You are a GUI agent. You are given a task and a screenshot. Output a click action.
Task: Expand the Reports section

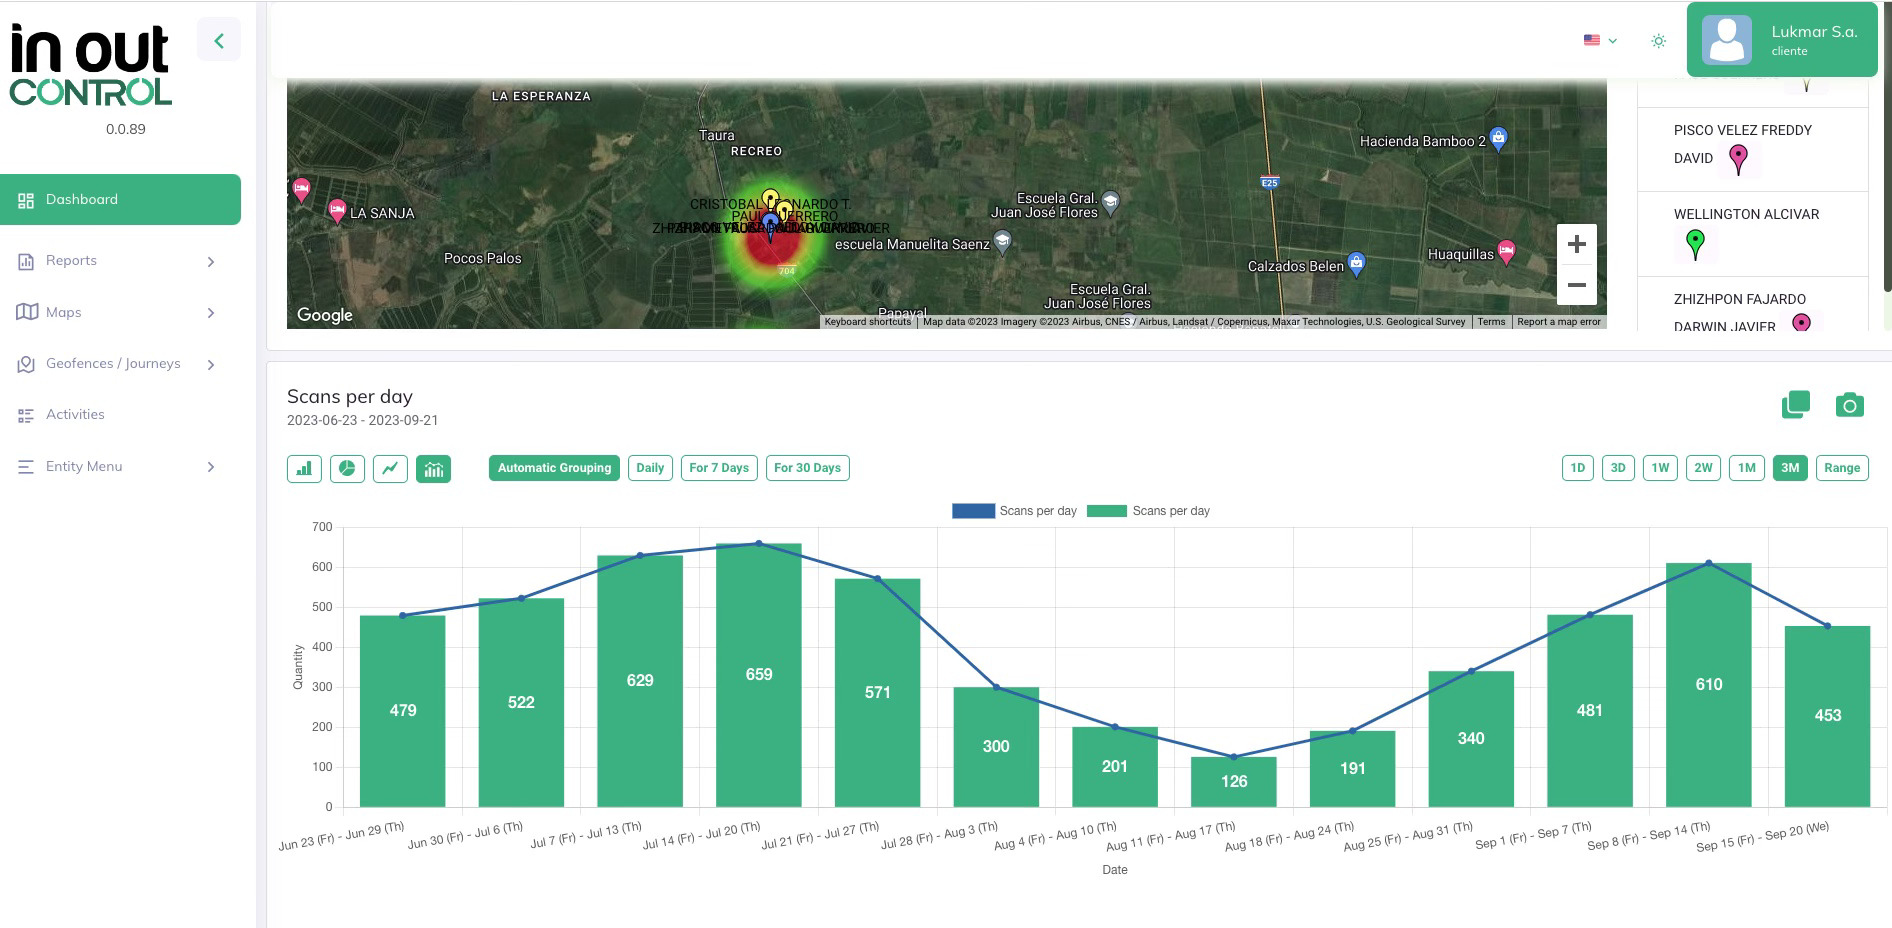point(120,261)
